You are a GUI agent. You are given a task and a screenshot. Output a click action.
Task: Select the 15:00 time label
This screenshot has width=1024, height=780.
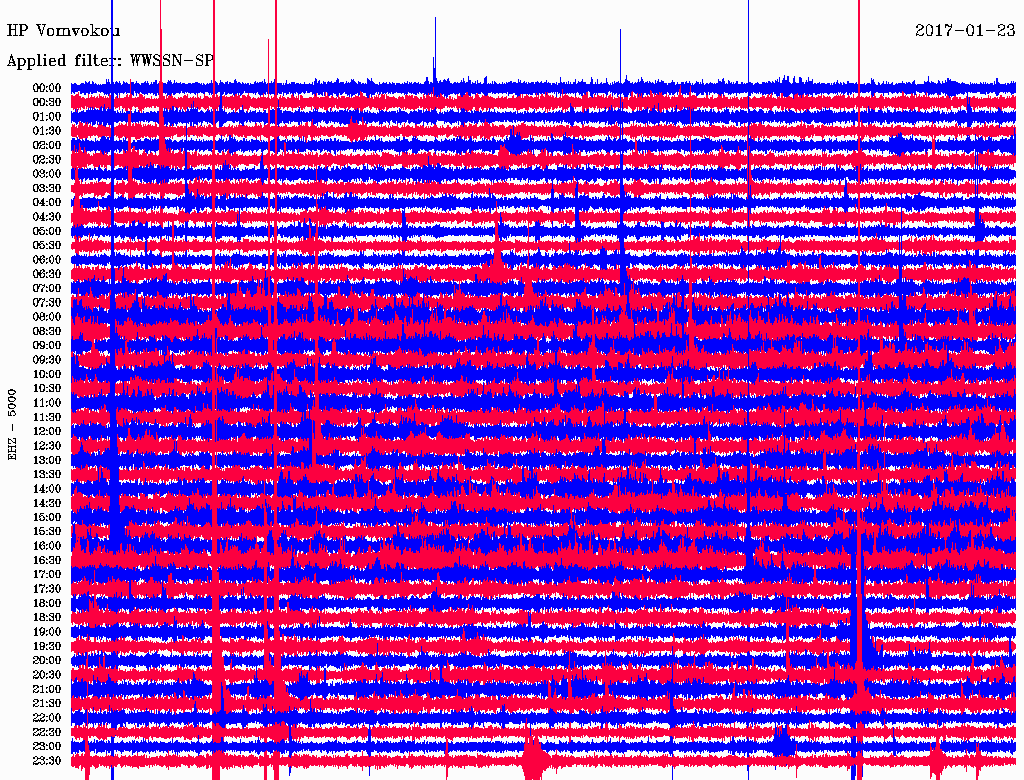47,517
